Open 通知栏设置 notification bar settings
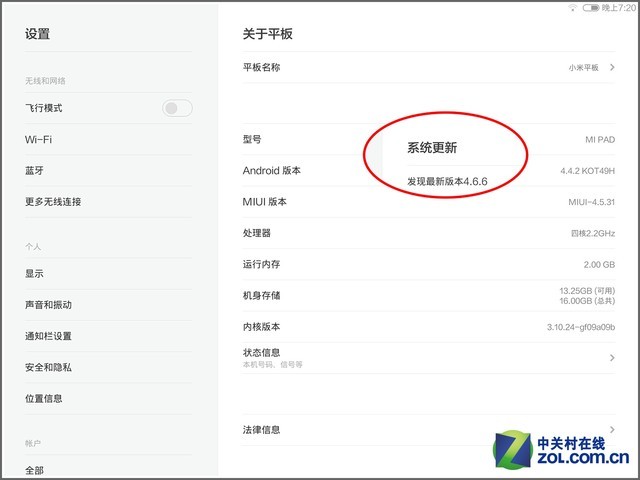 coord(48,336)
